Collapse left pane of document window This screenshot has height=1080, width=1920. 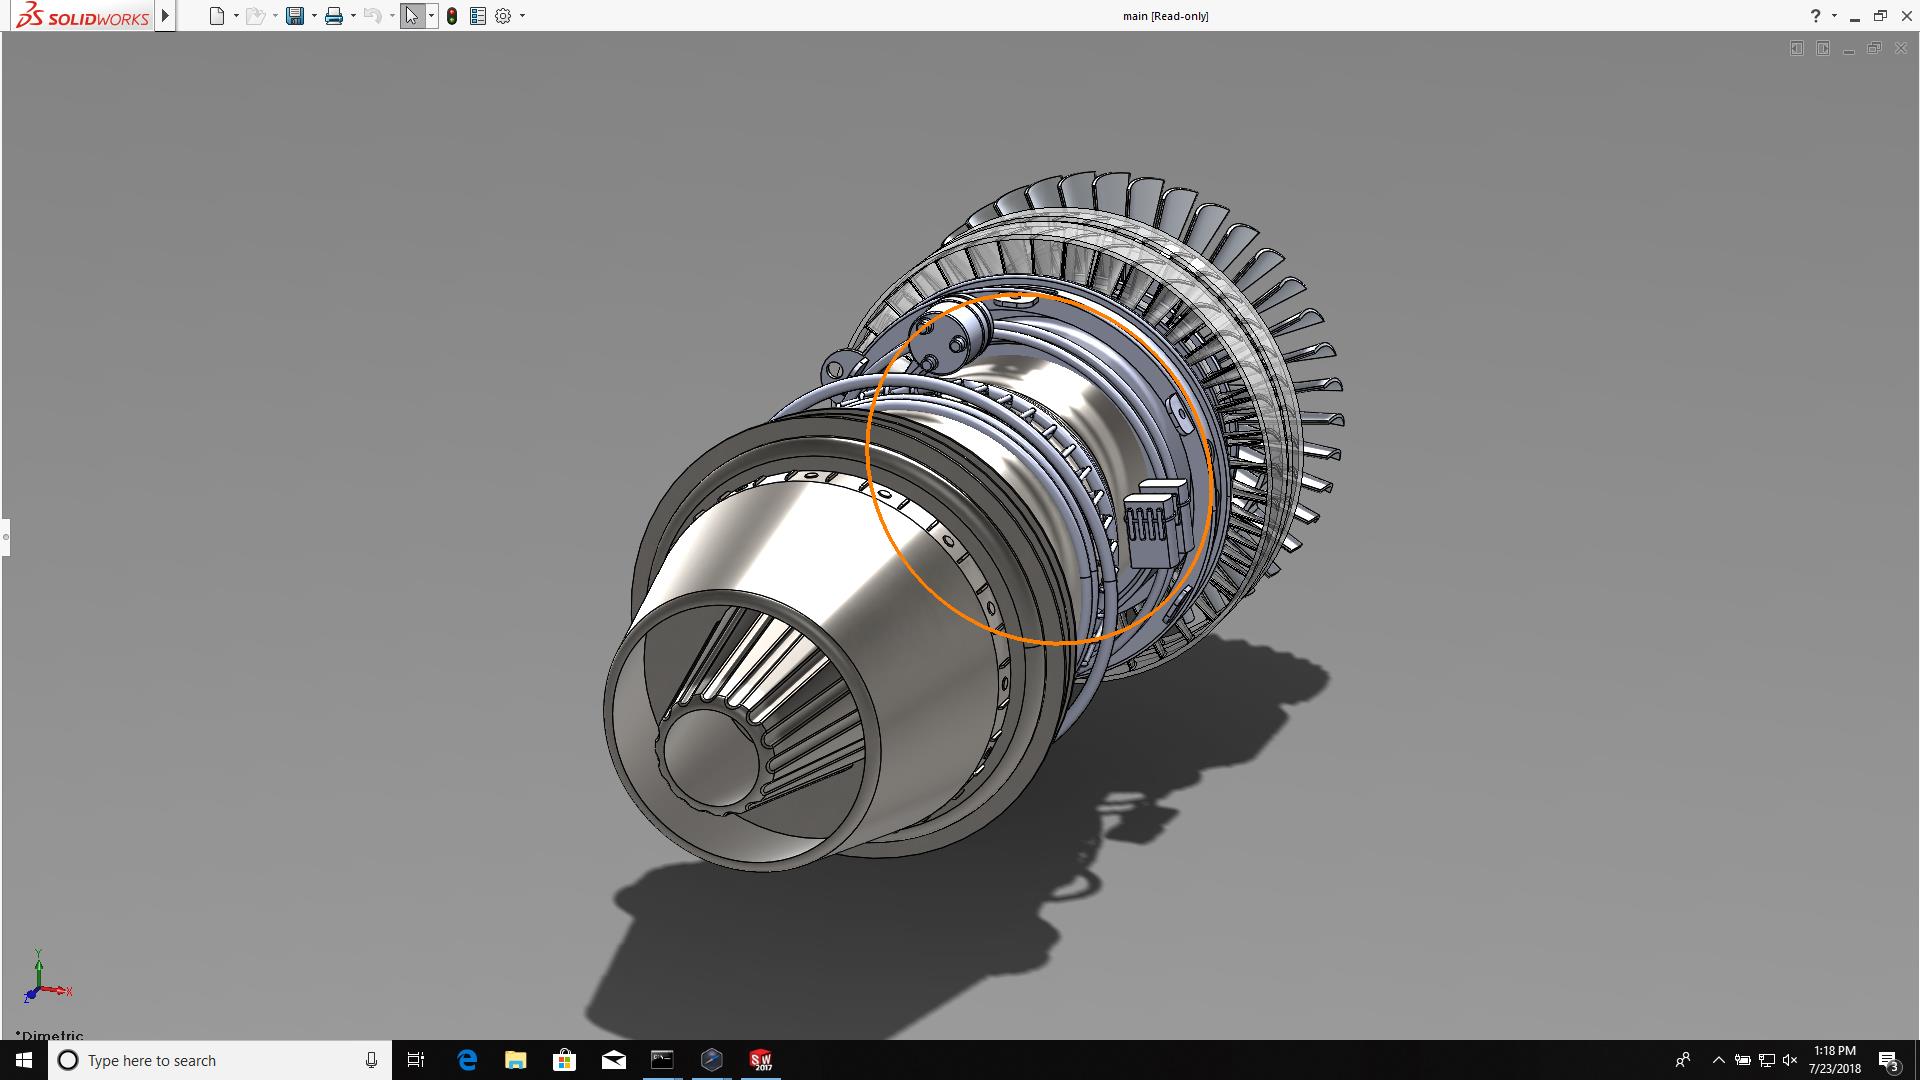click(x=1797, y=48)
